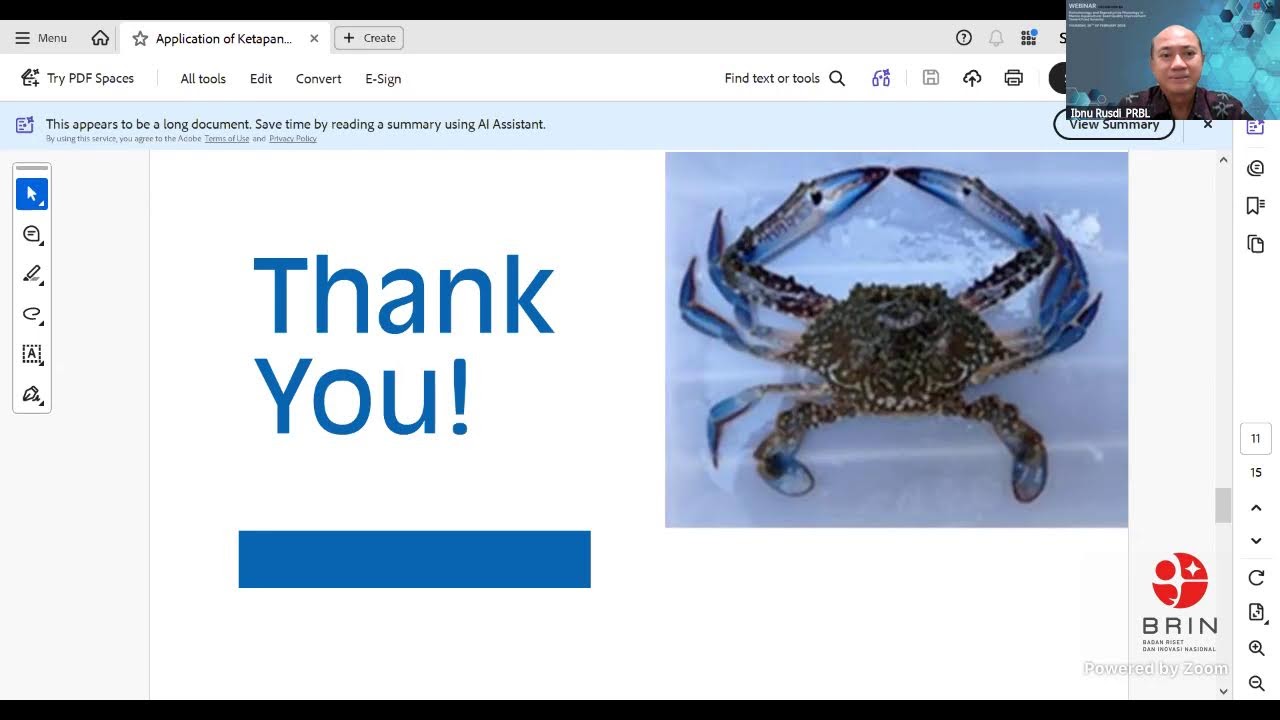Open the Help question mark icon
This screenshot has width=1280, height=720.
pos(964,38)
